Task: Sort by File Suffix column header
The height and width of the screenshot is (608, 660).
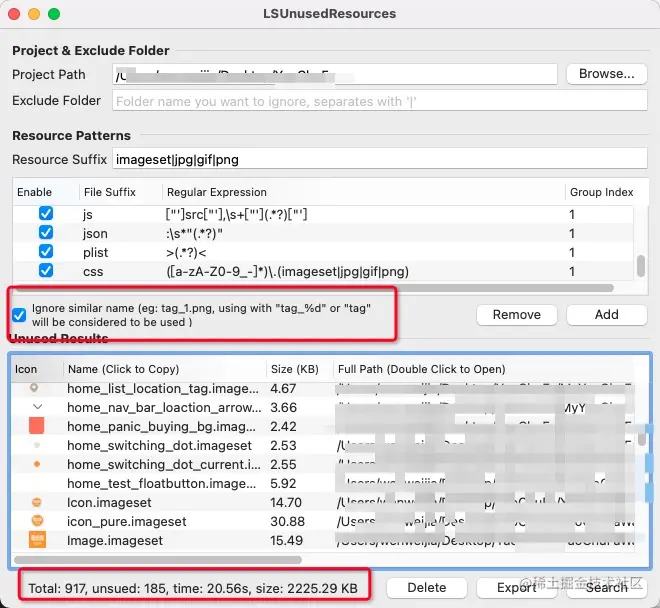Action: coord(109,192)
